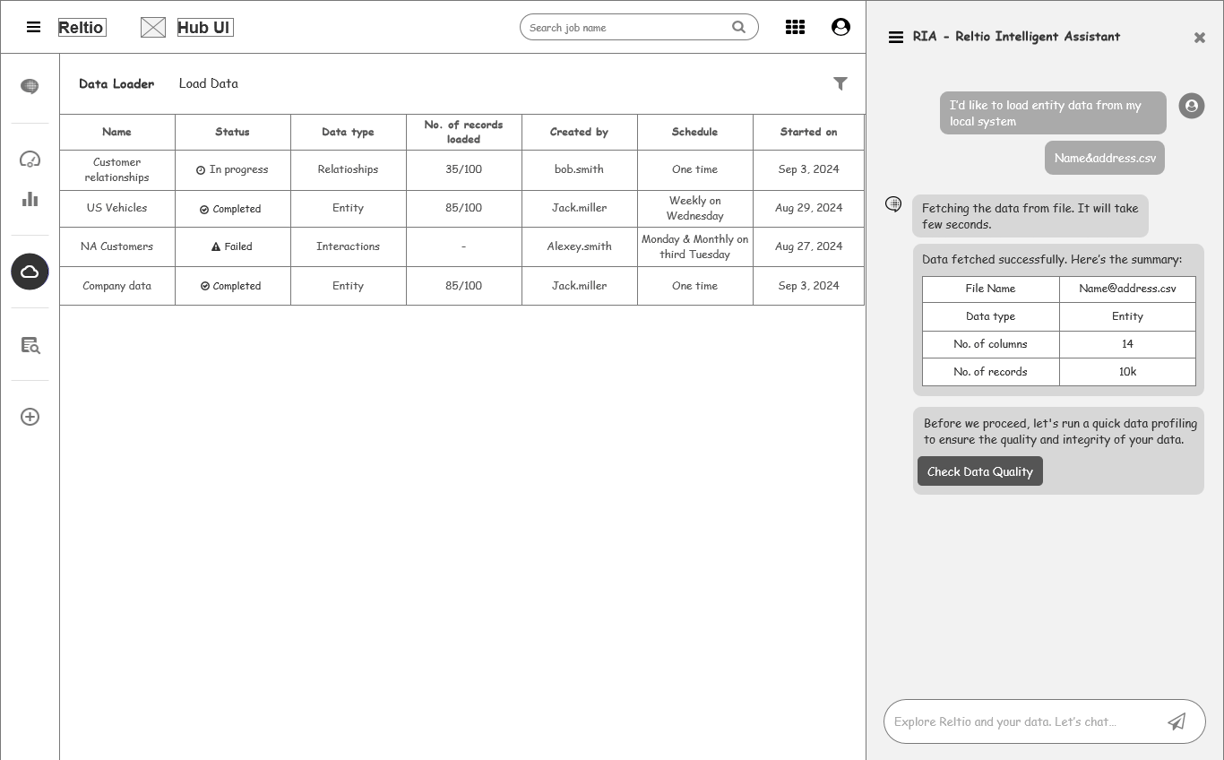This screenshot has width=1224, height=760.
Task: Open the apps grid launcher
Action: [x=795, y=27]
